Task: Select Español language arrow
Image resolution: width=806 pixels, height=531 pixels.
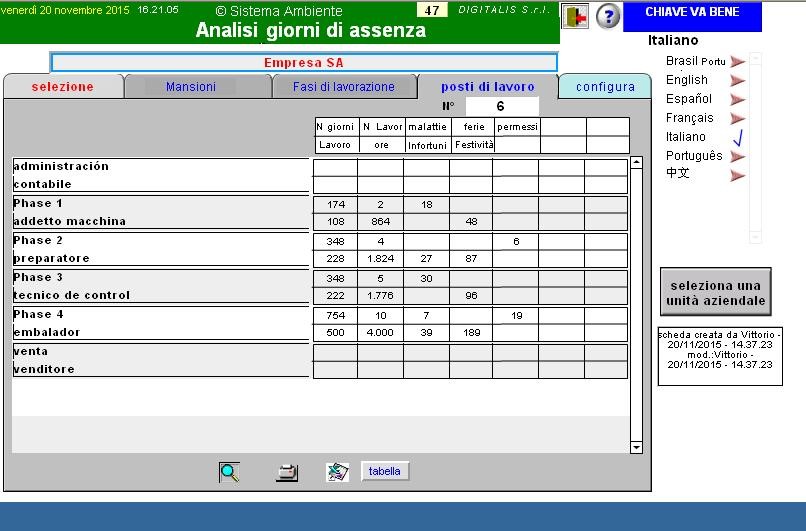Action: (738, 99)
